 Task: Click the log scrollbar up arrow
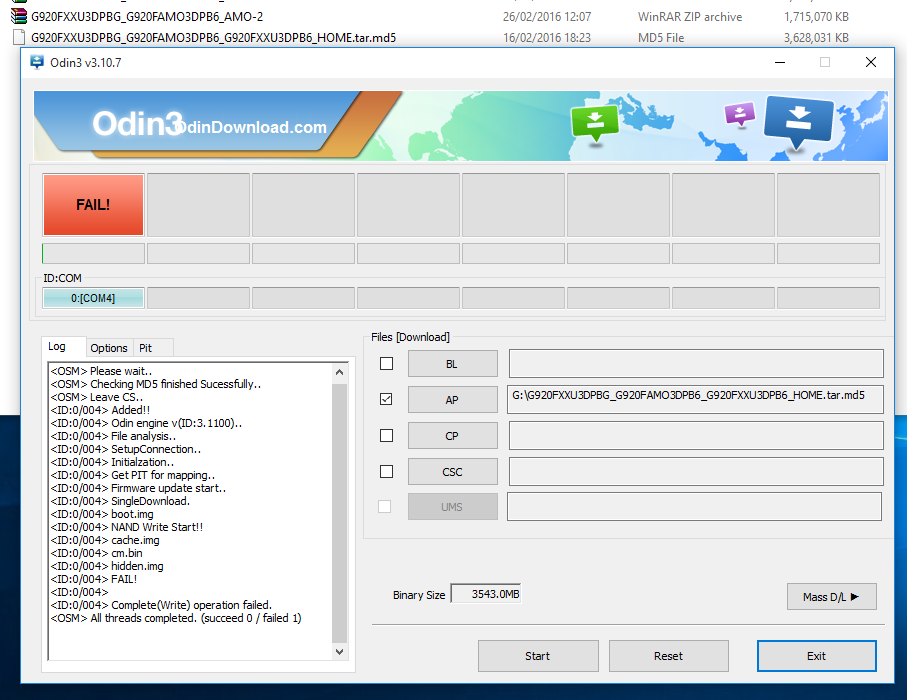point(340,372)
